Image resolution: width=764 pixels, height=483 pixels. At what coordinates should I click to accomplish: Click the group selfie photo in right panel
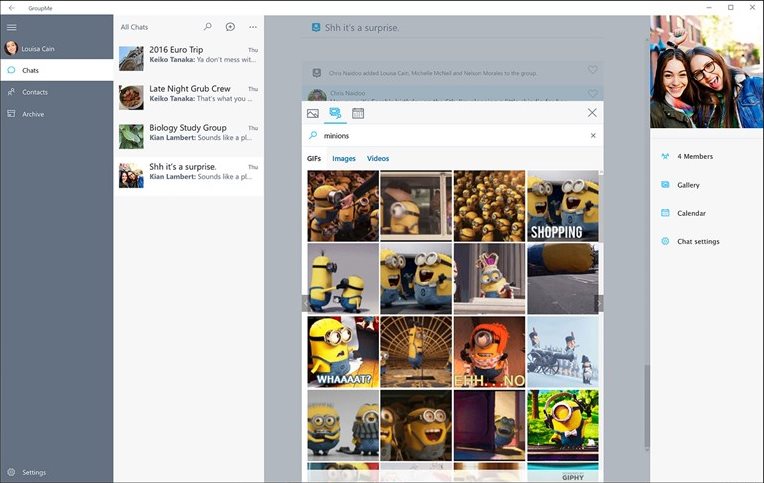[707, 72]
